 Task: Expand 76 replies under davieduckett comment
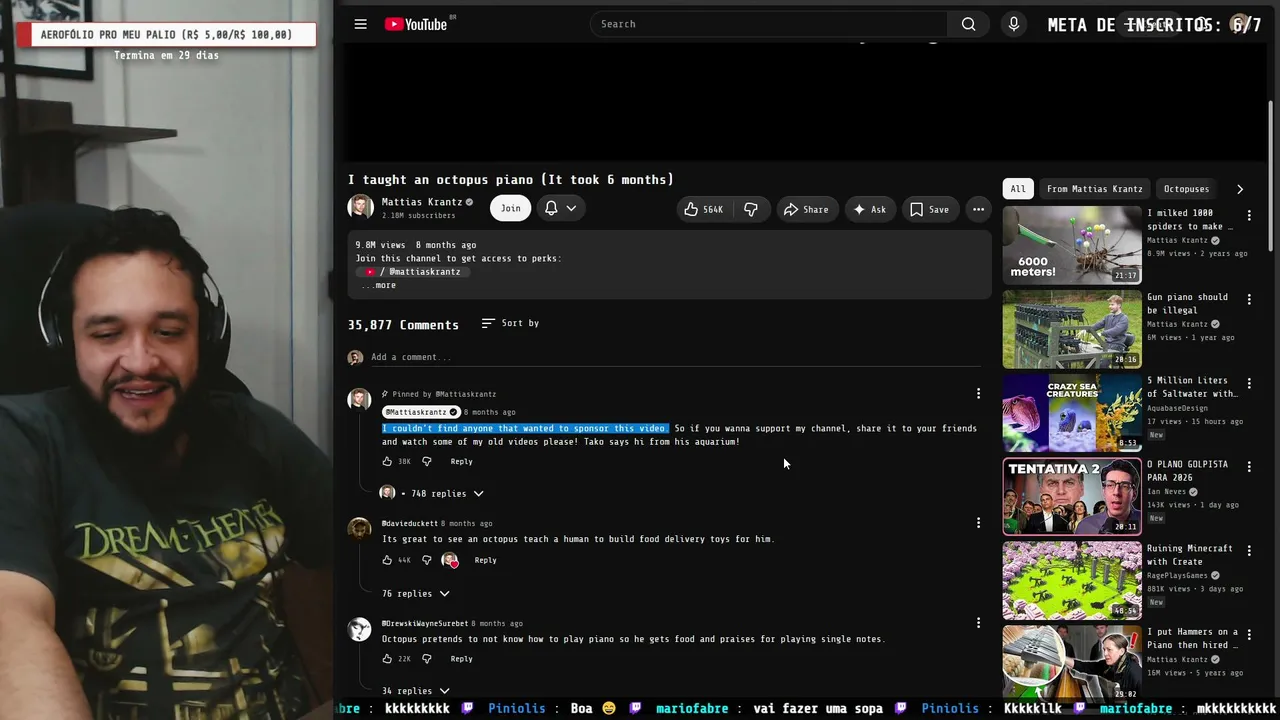click(416, 594)
